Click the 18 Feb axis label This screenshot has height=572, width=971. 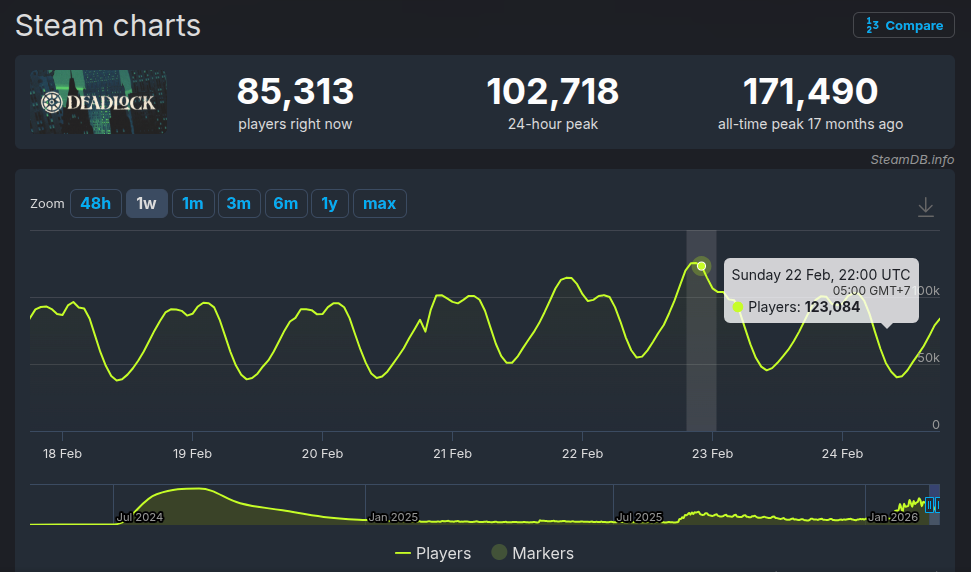pyautogui.click(x=62, y=454)
